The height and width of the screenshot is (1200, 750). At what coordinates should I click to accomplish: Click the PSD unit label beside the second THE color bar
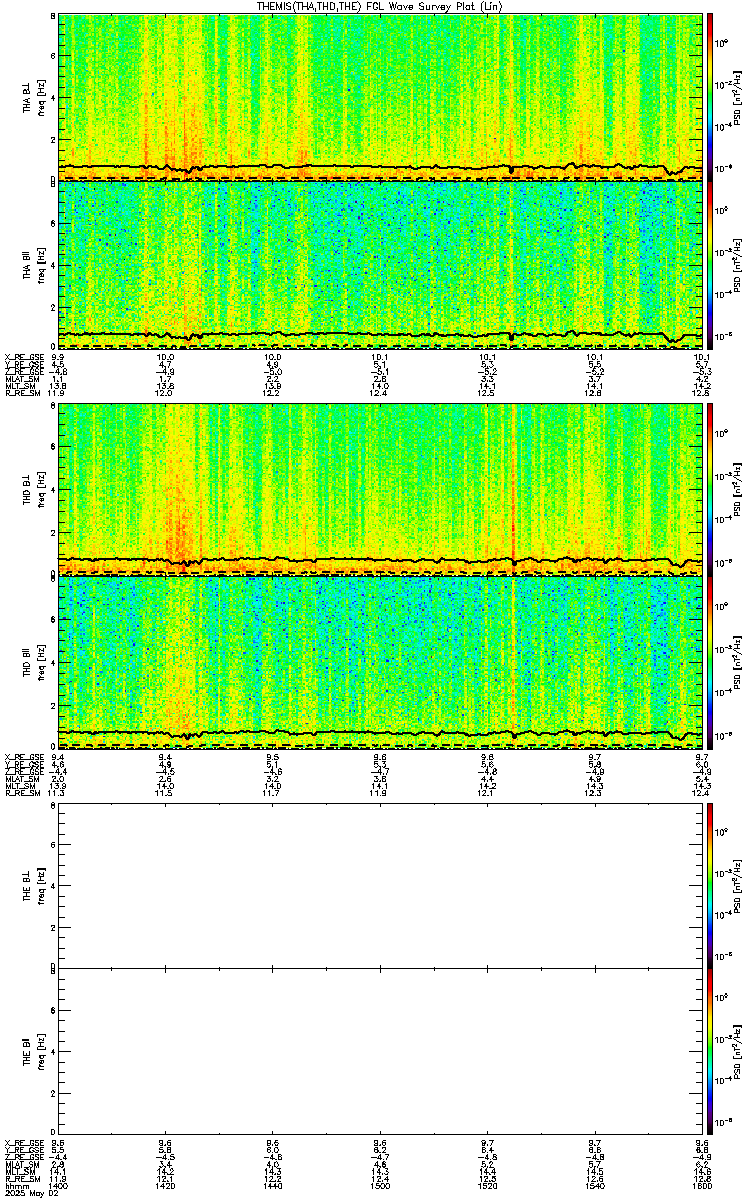click(737, 1052)
